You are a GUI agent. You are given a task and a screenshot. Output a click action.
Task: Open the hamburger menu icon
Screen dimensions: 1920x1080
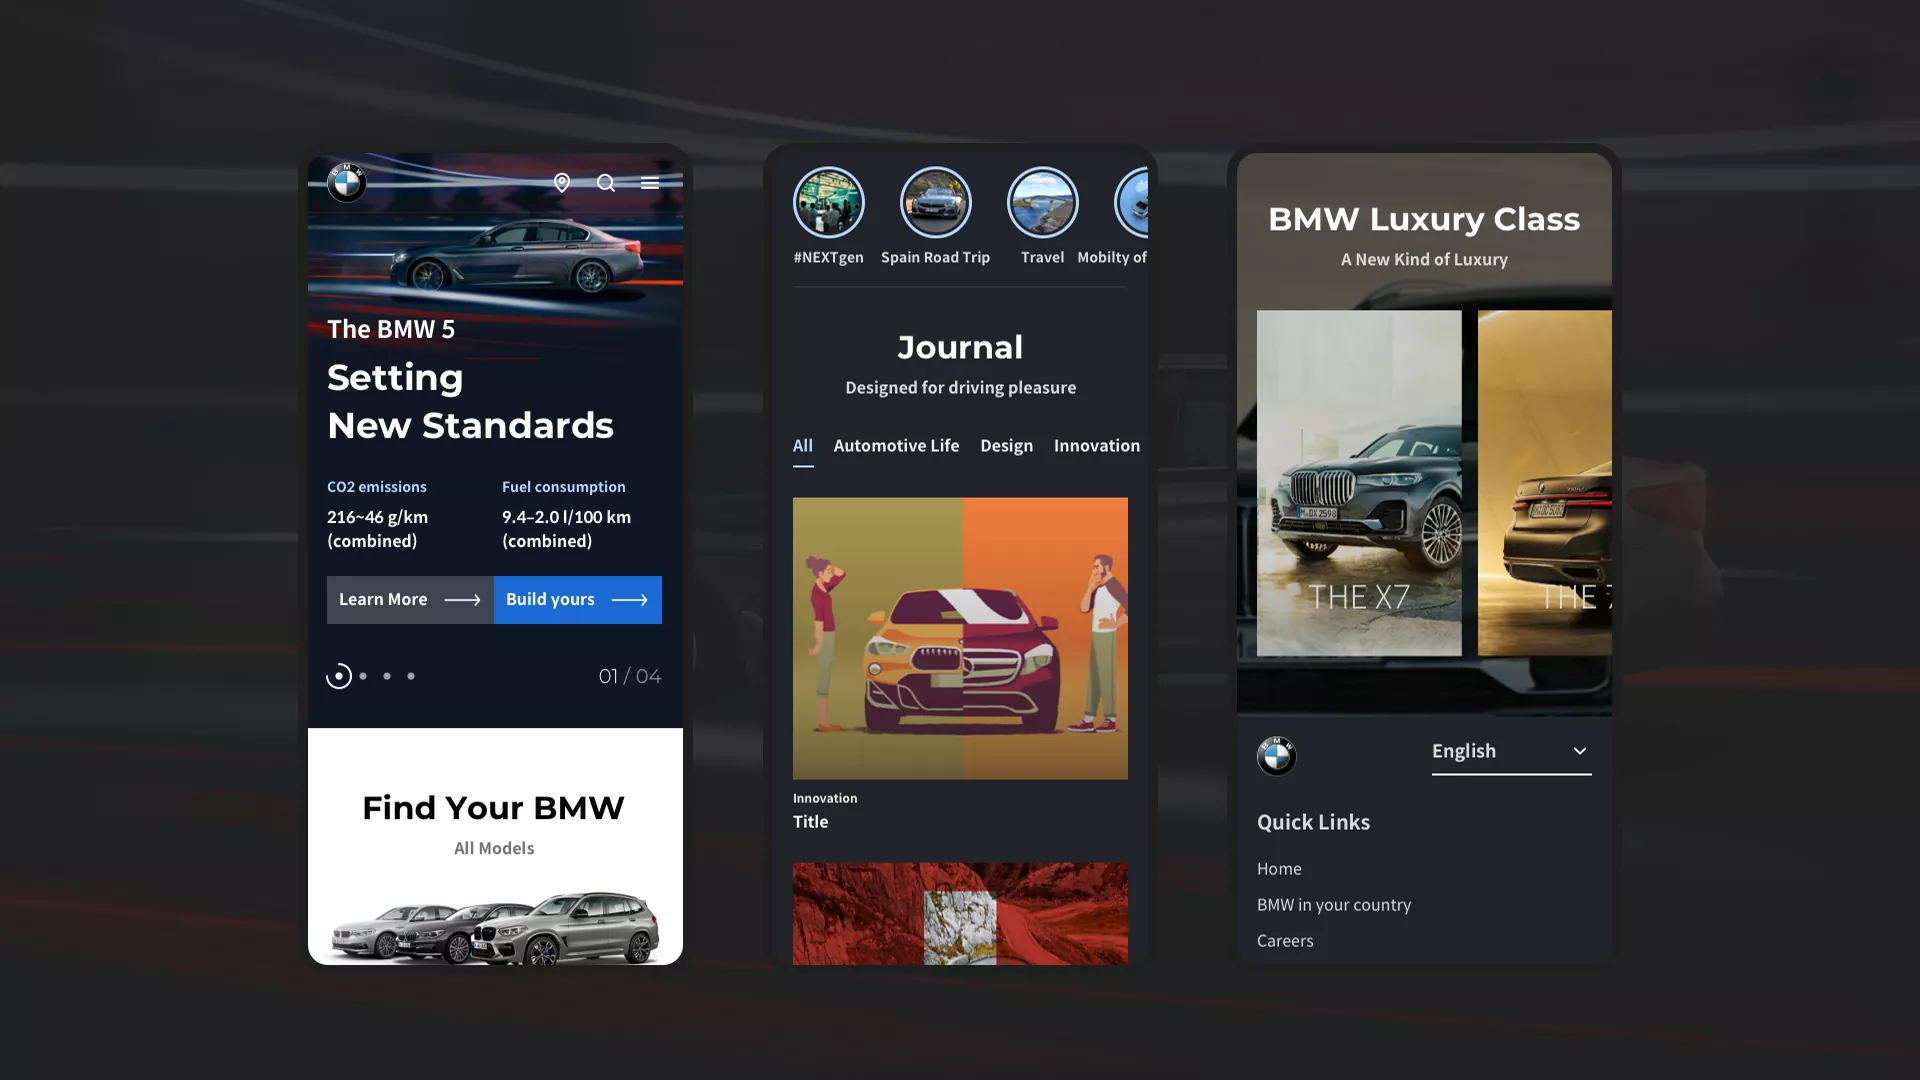650,183
